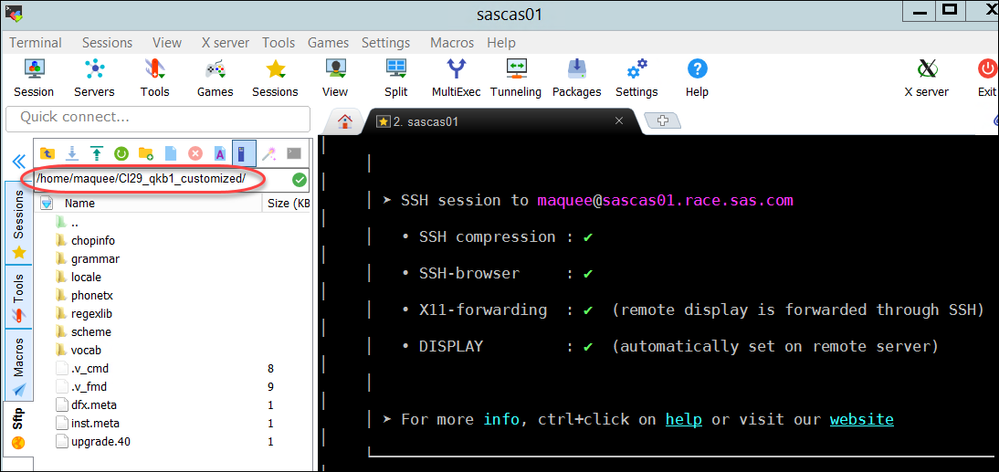
Task: Close the sascas01 terminal tab
Action: 618,120
